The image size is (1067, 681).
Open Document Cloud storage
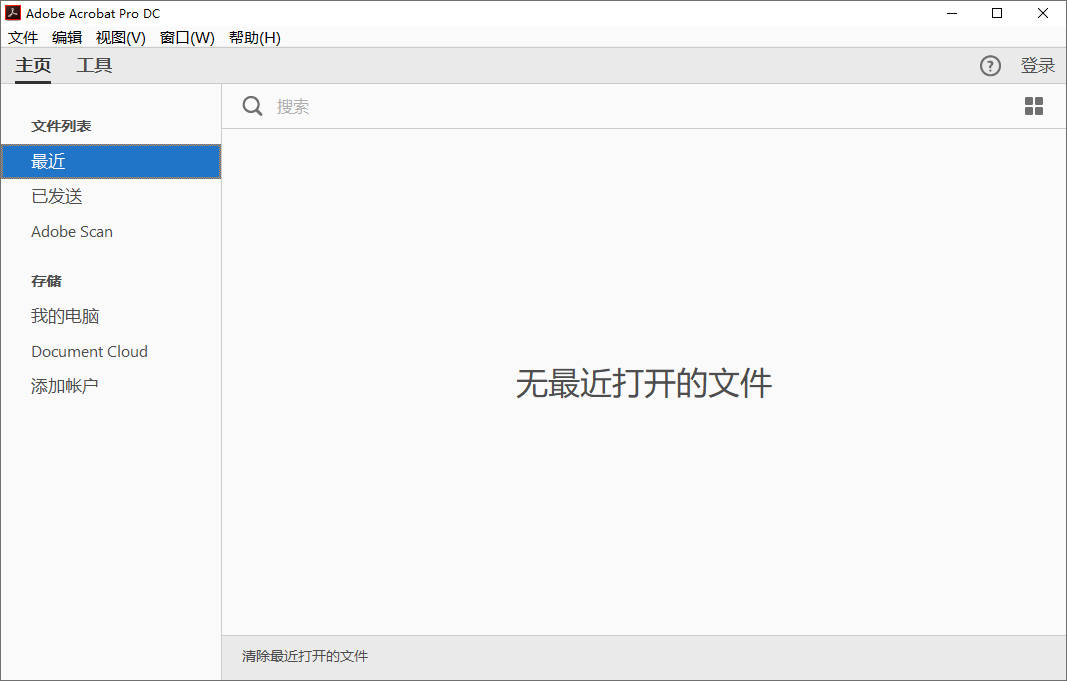point(89,351)
